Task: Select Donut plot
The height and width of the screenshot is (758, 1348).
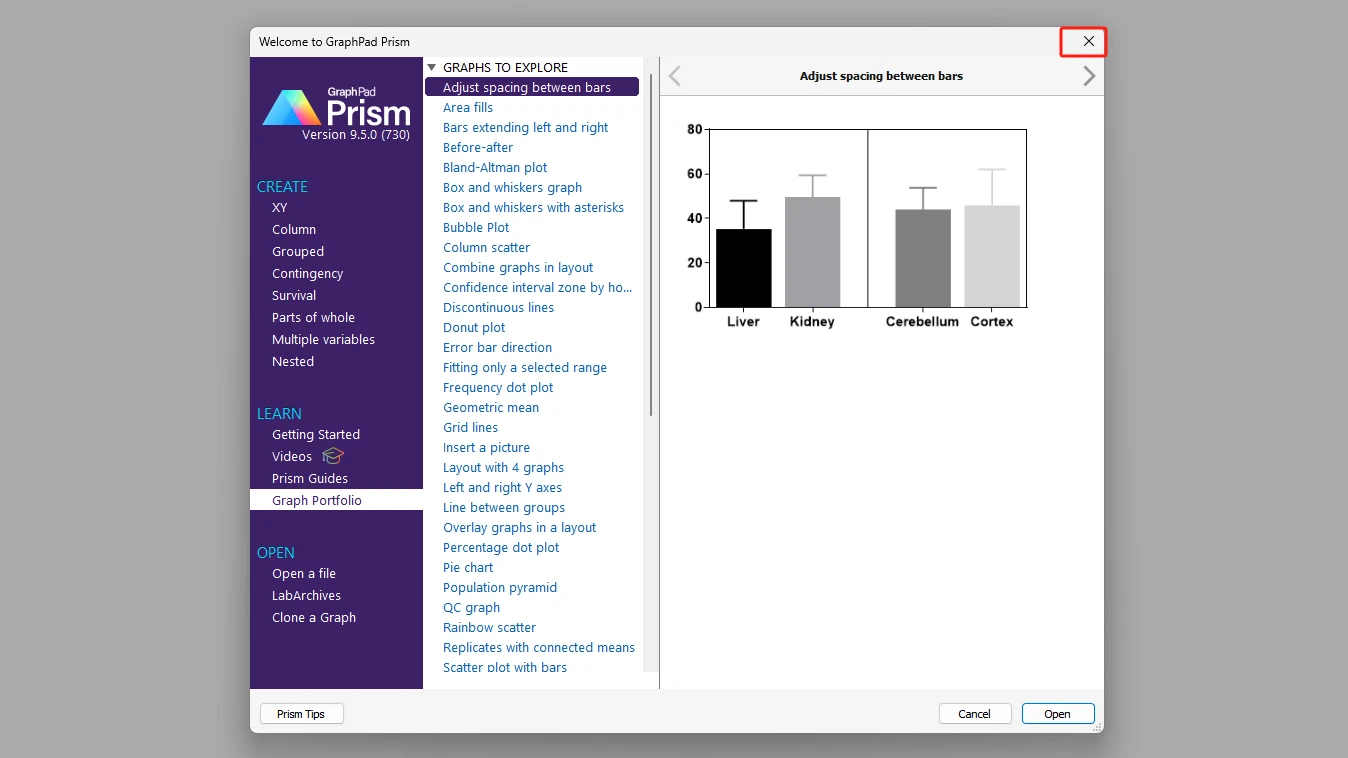Action: tap(474, 327)
